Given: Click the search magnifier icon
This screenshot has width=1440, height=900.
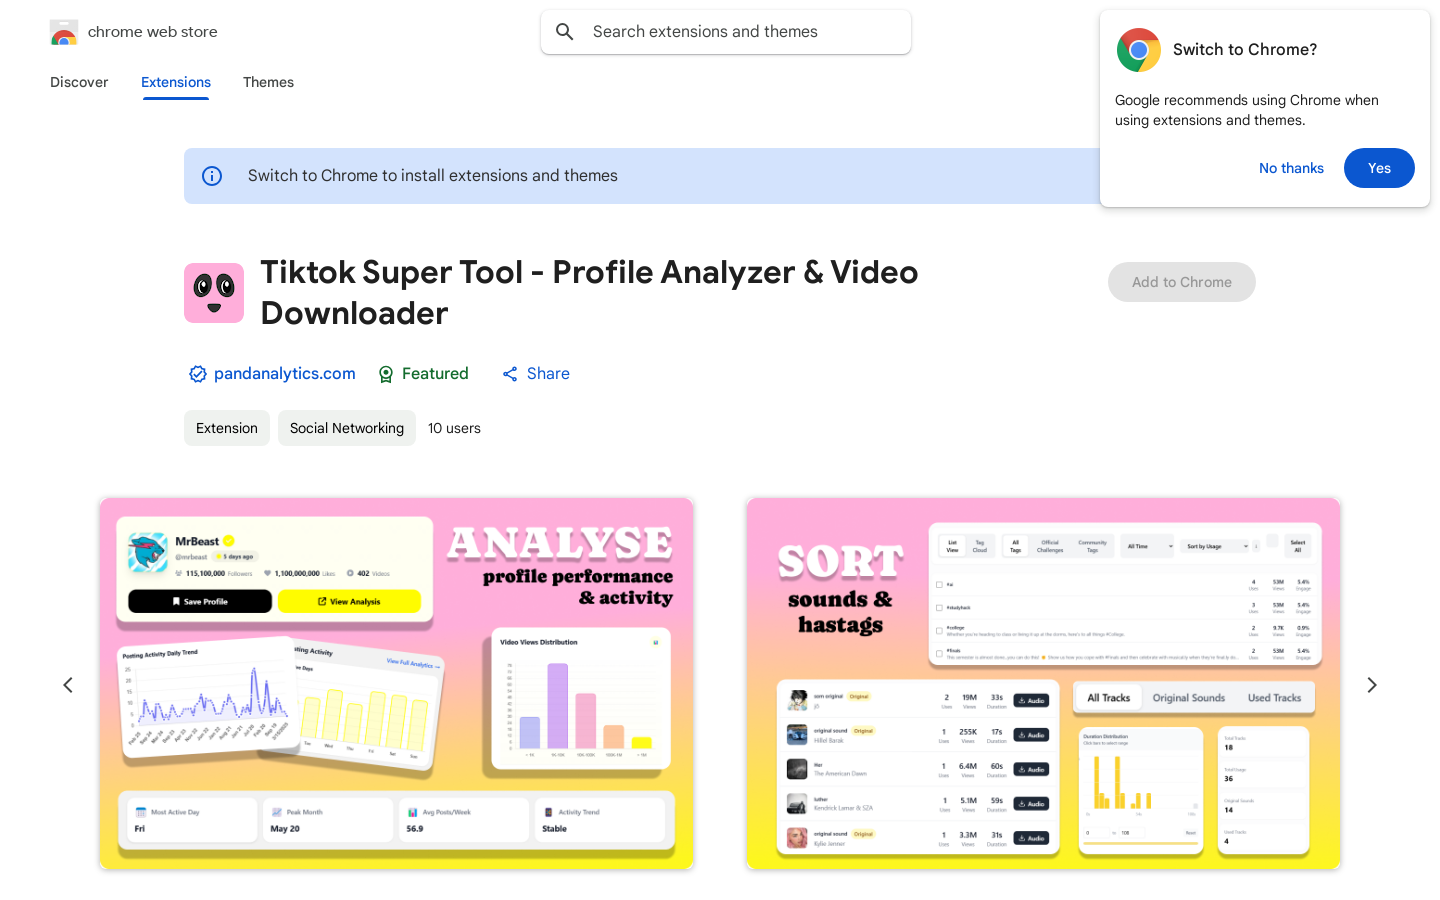Looking at the screenshot, I should (565, 32).
